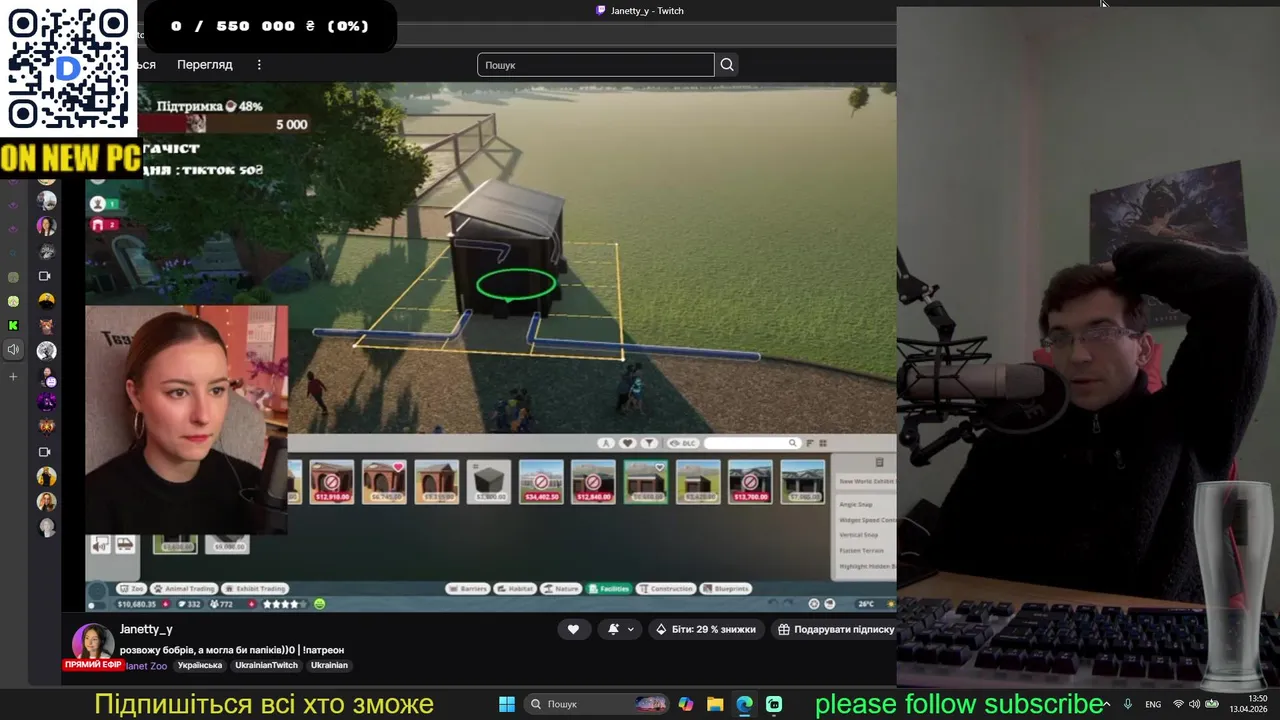The image size is (1280, 720).
Task: Click the text tag filter icon
Action: [606, 443]
